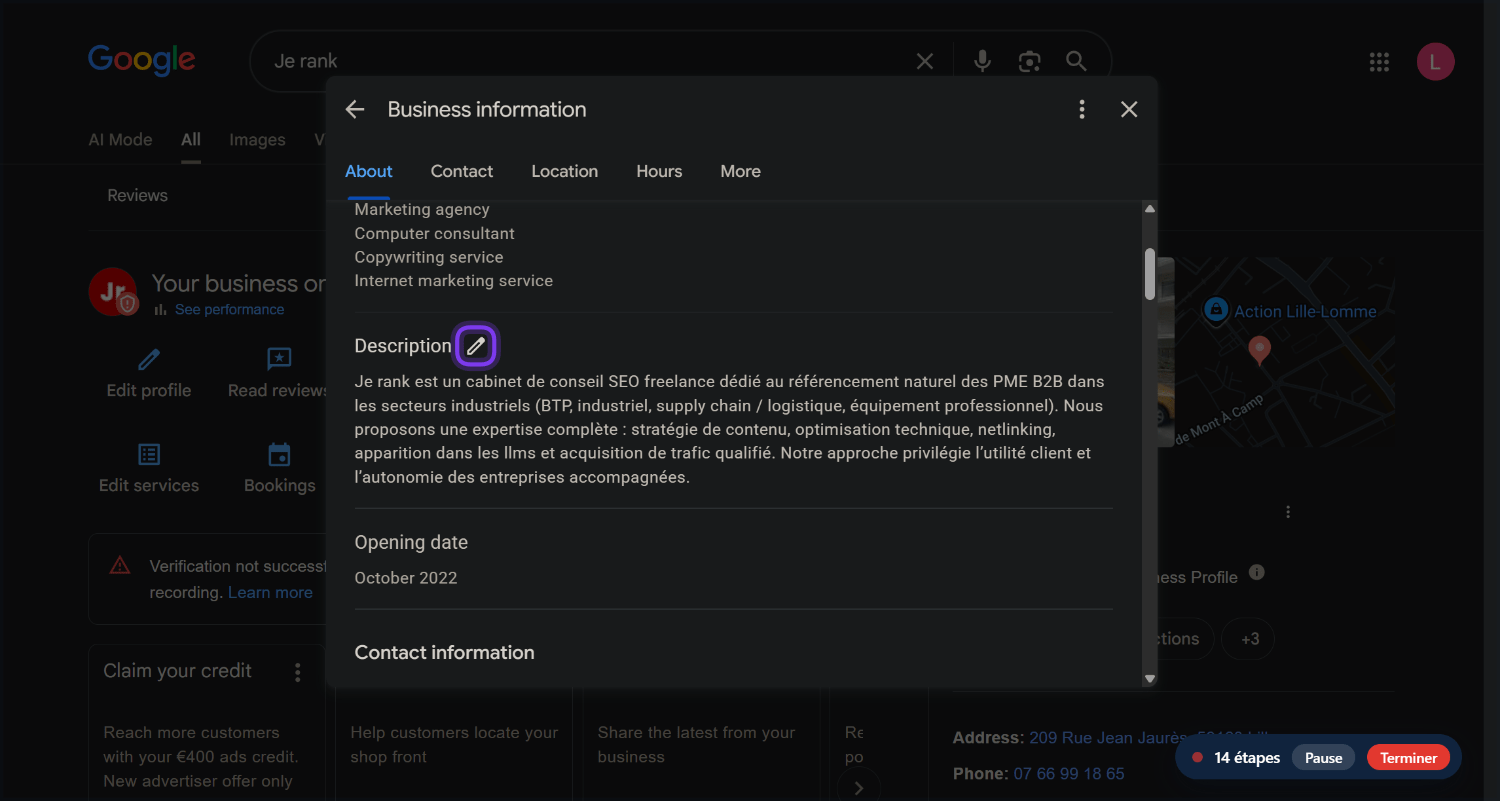Call the phone number 07 66 99 18 65
The height and width of the screenshot is (801, 1500).
click(1069, 774)
